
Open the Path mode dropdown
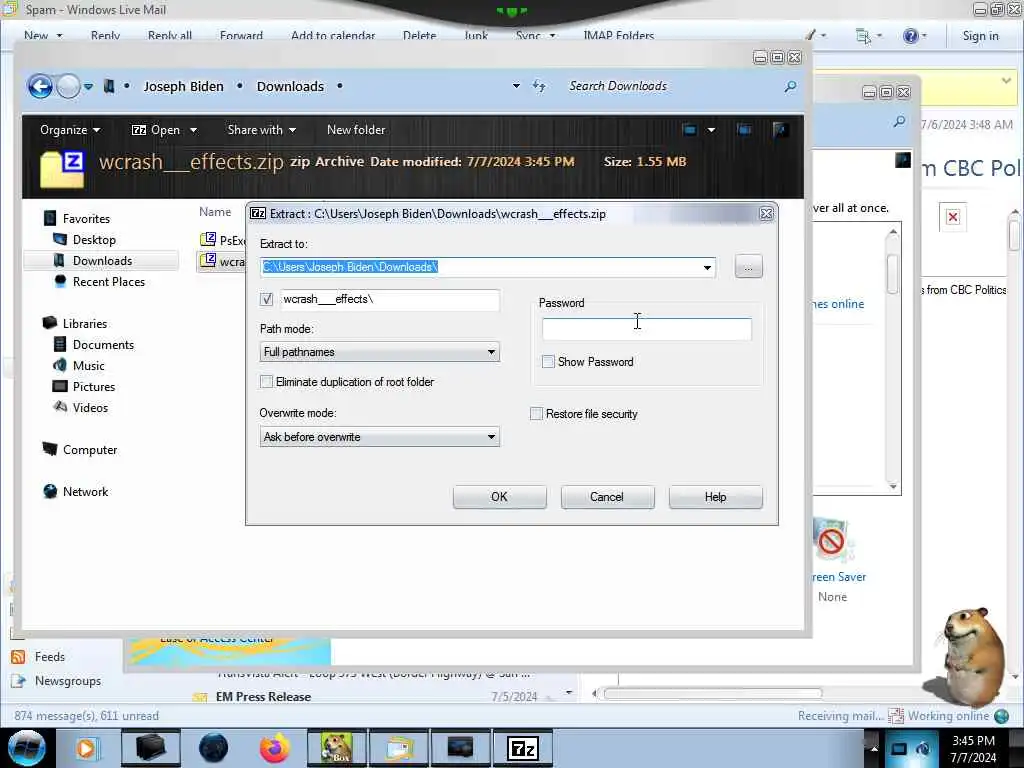(379, 352)
